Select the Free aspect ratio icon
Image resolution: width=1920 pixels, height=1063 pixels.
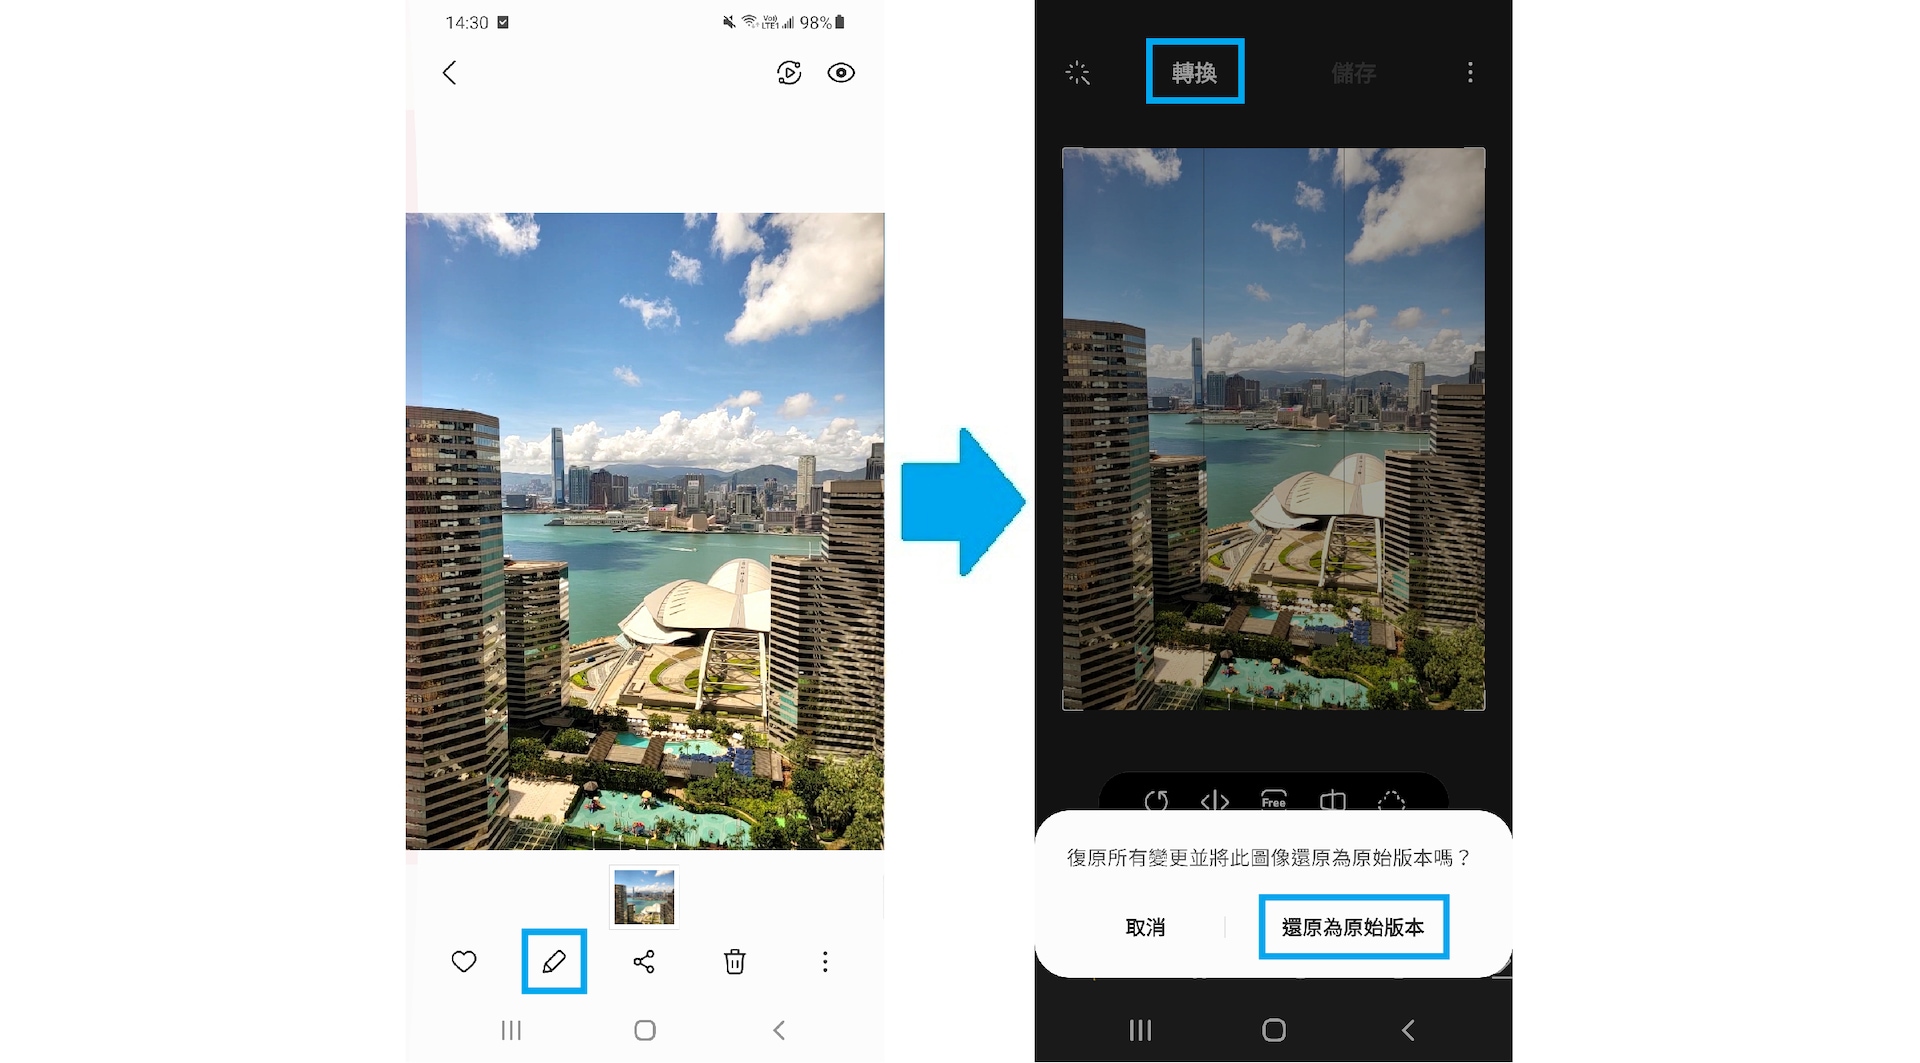pos(1274,801)
